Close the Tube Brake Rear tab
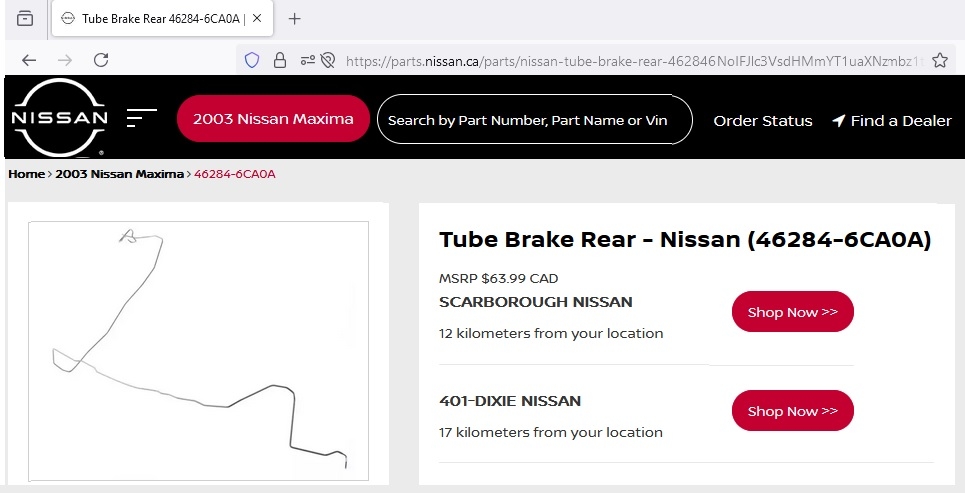Viewport: 965px width, 493px height. click(x=257, y=18)
